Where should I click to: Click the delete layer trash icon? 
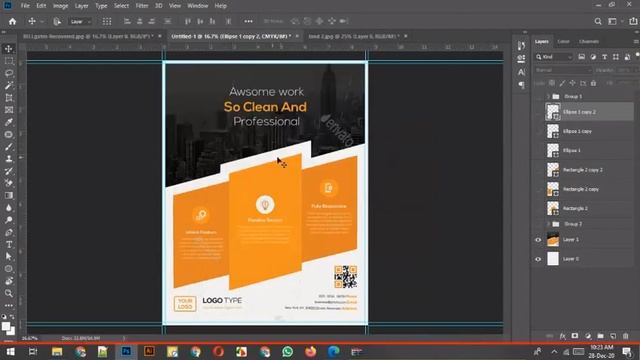pyautogui.click(x=625, y=336)
